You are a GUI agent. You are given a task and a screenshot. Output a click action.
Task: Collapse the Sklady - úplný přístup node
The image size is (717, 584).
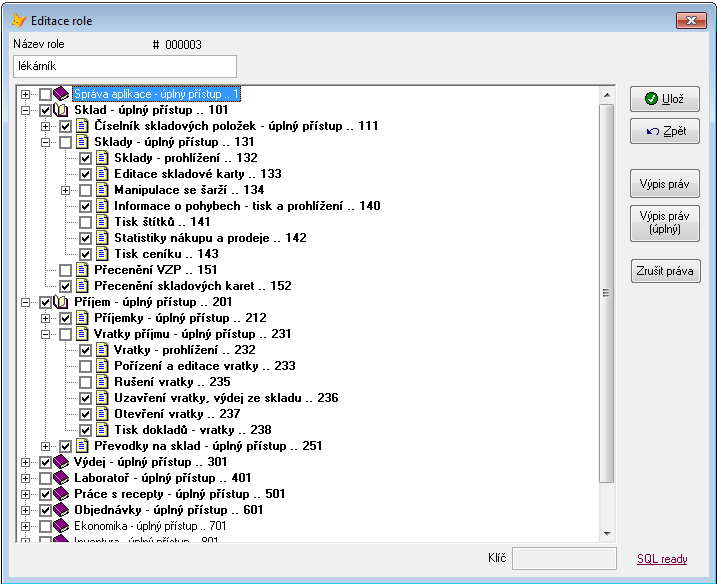click(x=45, y=142)
